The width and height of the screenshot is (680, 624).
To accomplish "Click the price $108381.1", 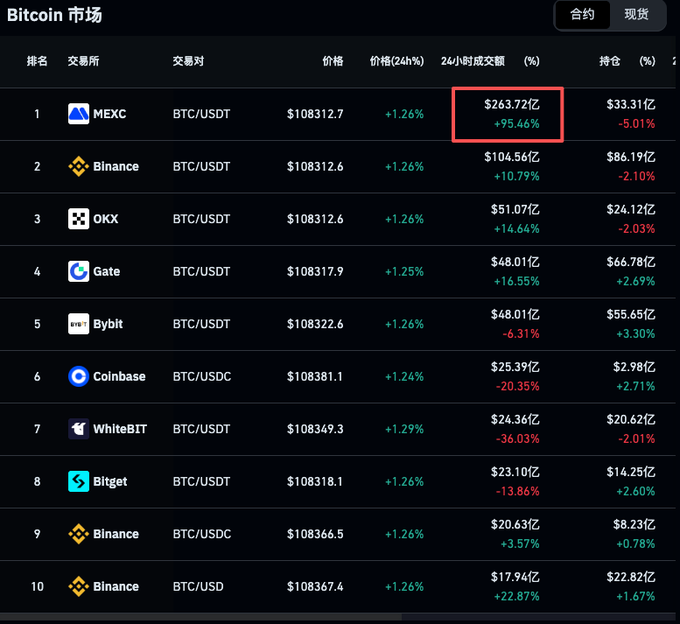I will (315, 376).
